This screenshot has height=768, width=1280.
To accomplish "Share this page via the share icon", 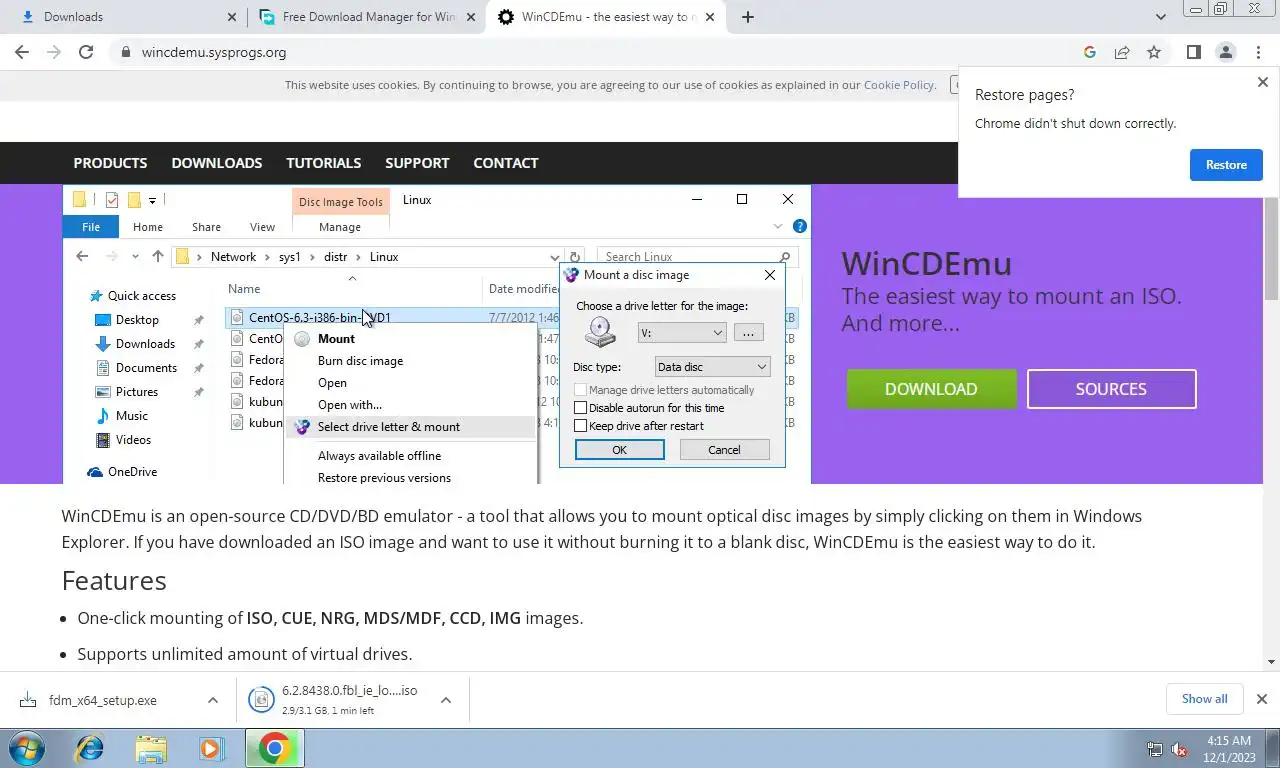I will (x=1122, y=52).
